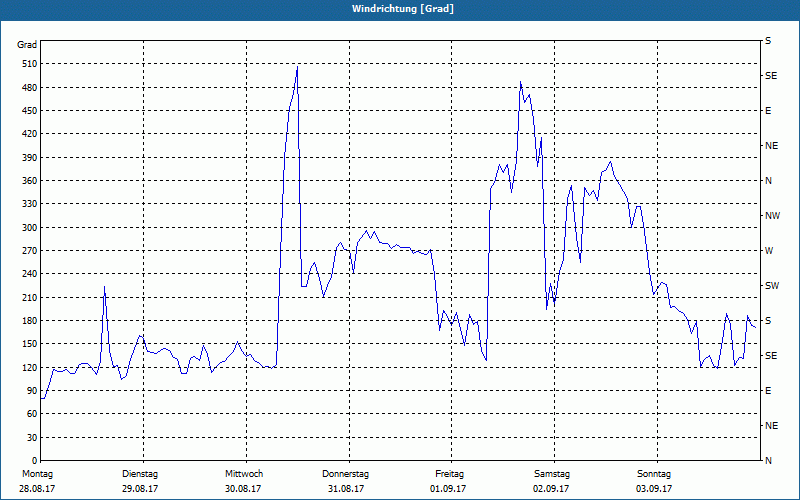Click the 330 value on the left axis
The width and height of the screenshot is (800, 500).
tap(30, 204)
